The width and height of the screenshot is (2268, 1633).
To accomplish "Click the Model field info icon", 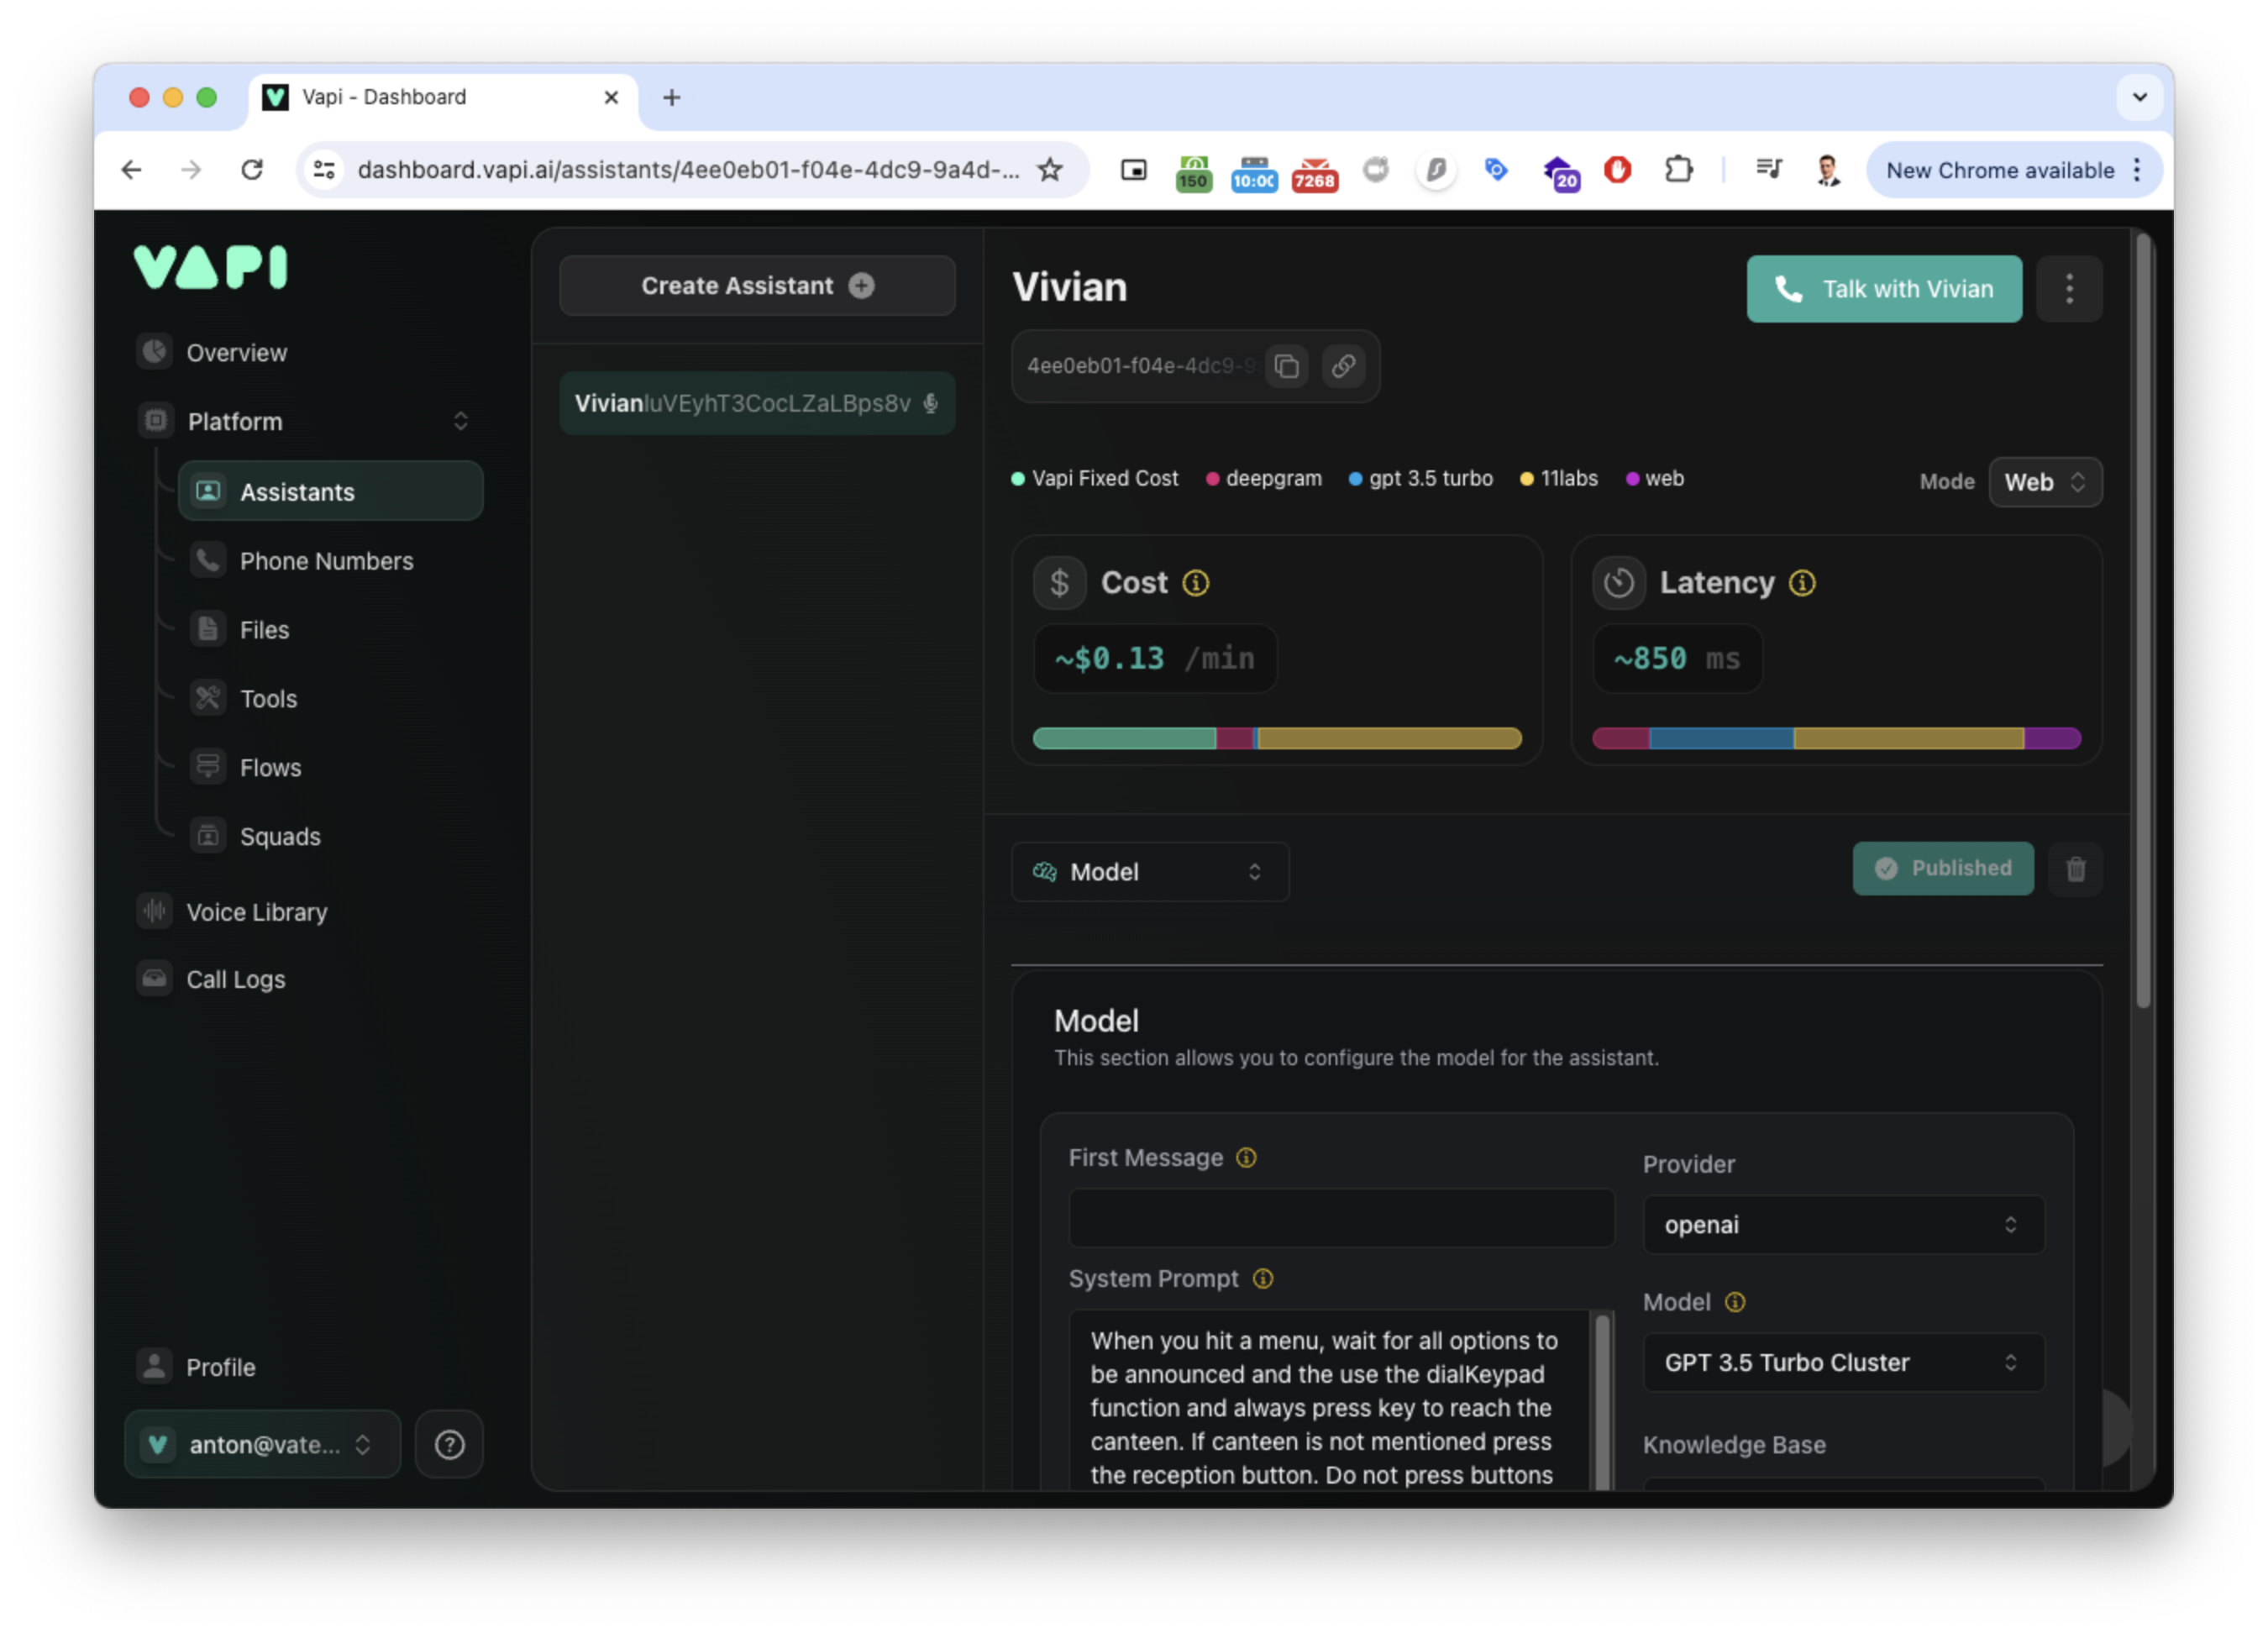I will point(1735,1302).
